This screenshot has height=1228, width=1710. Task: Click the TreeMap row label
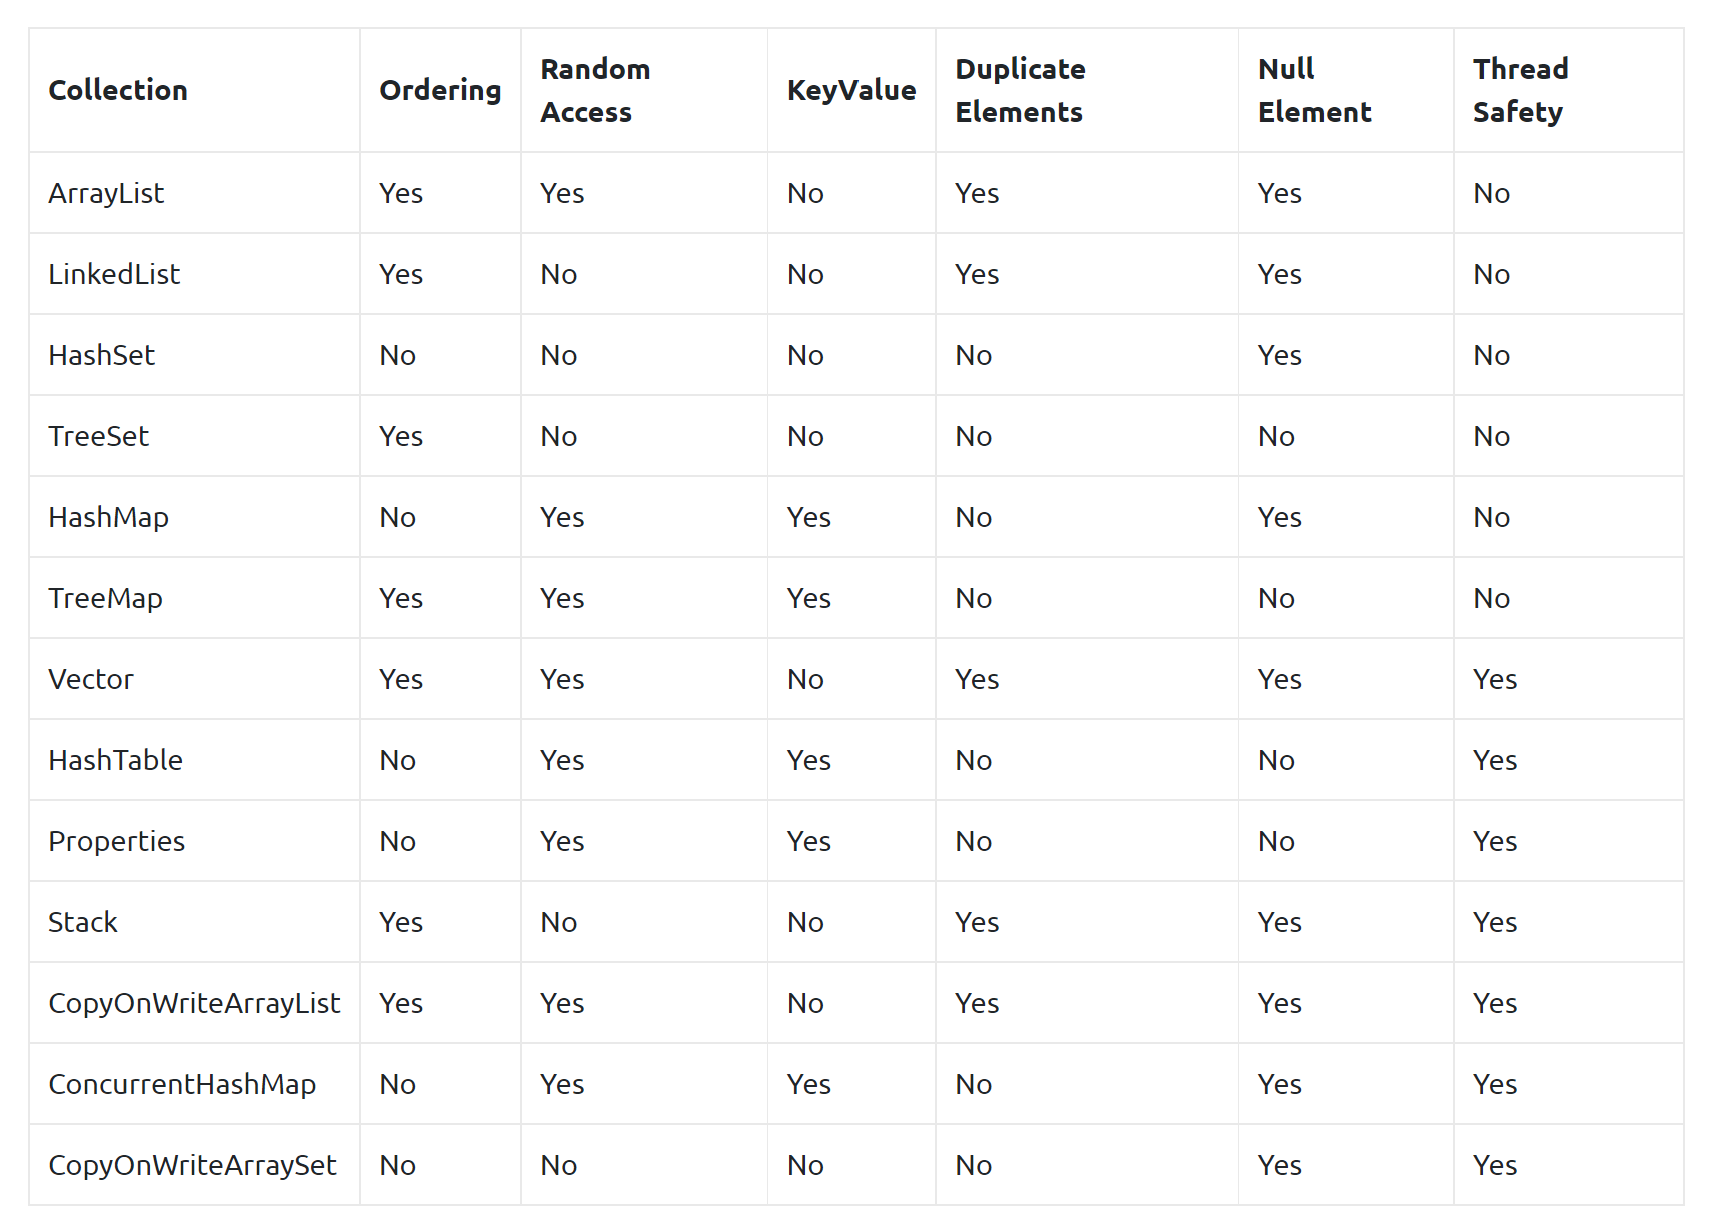click(x=105, y=598)
